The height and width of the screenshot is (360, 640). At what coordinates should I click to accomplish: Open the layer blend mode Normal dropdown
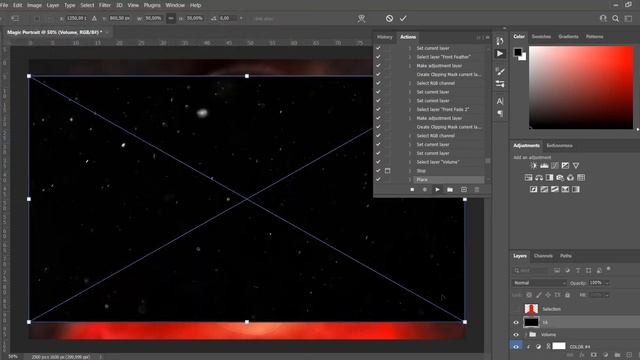539,283
